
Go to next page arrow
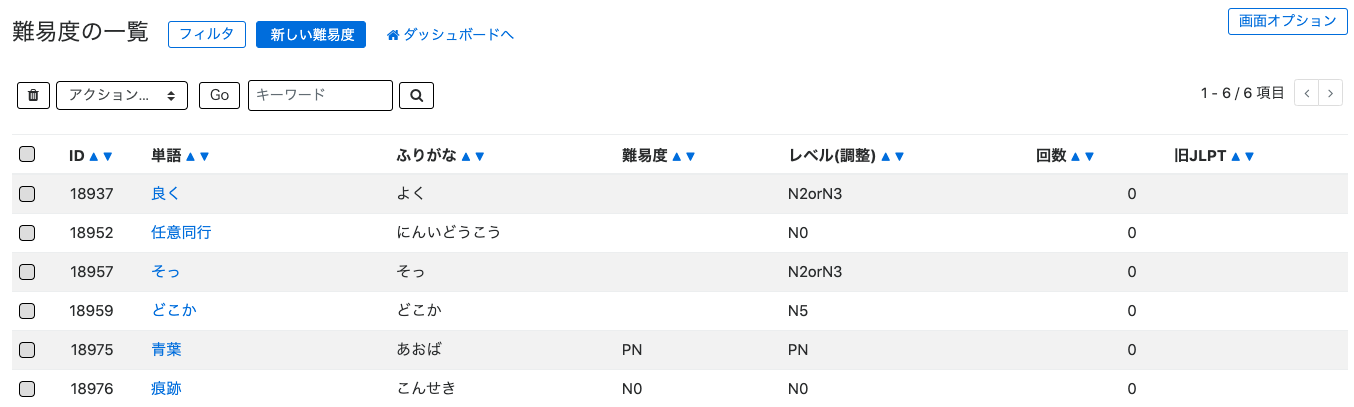(x=1330, y=93)
